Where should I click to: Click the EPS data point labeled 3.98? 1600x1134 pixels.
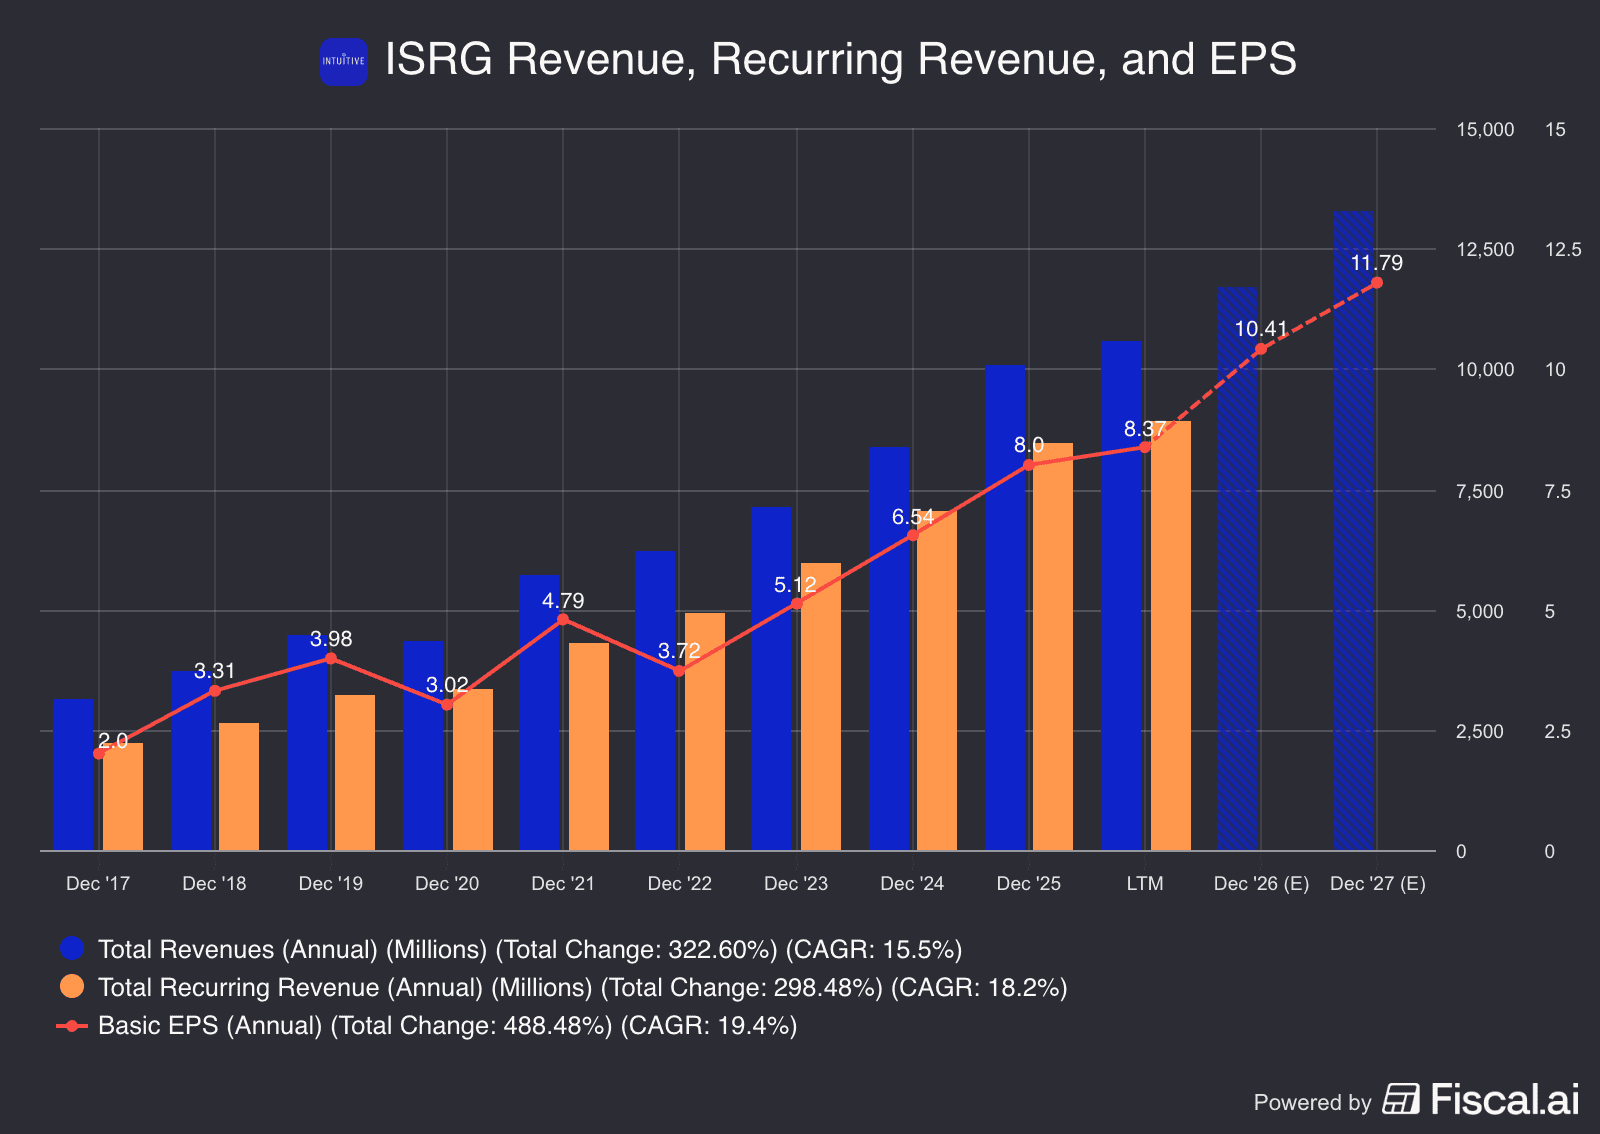[331, 658]
